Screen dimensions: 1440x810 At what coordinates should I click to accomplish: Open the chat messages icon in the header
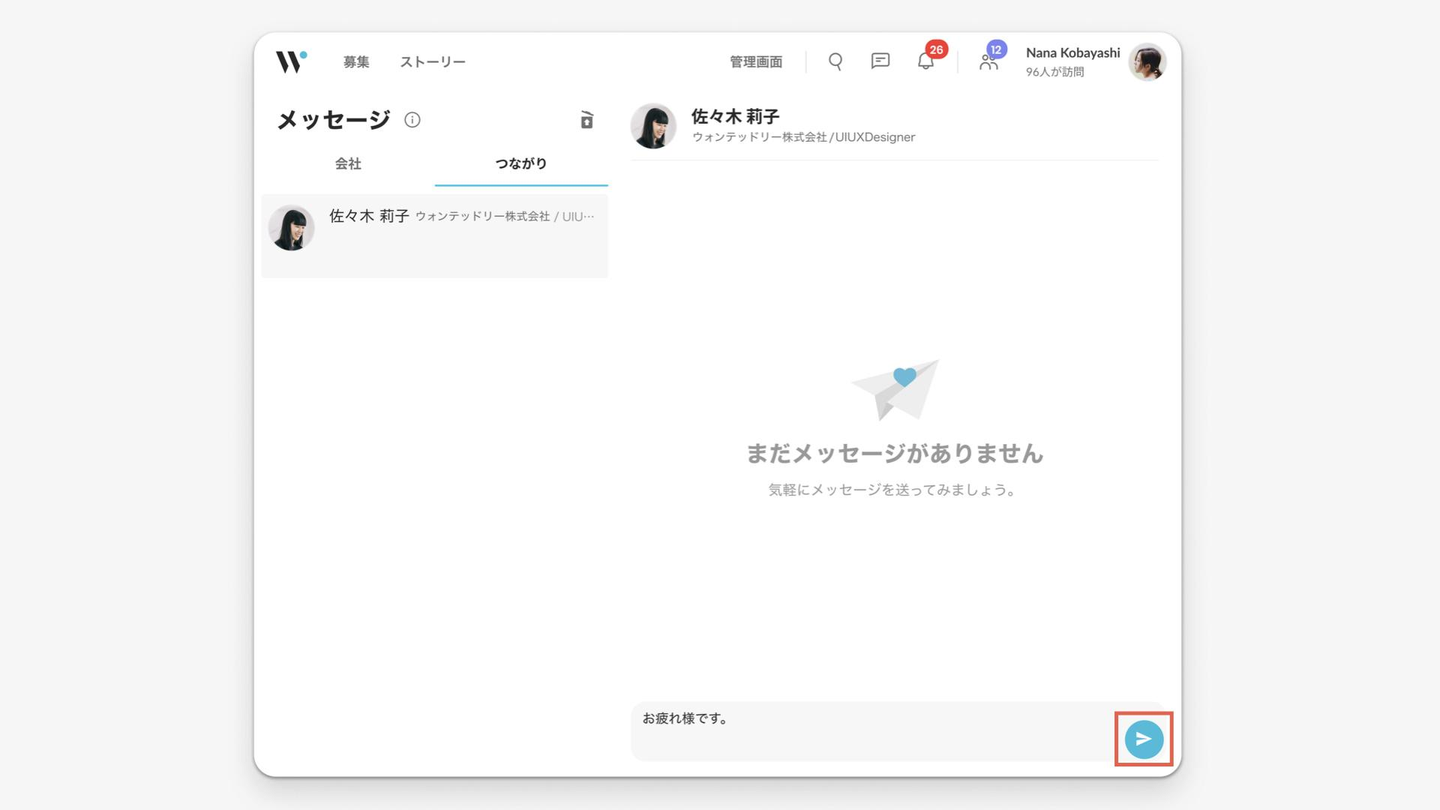pyautogui.click(x=880, y=61)
